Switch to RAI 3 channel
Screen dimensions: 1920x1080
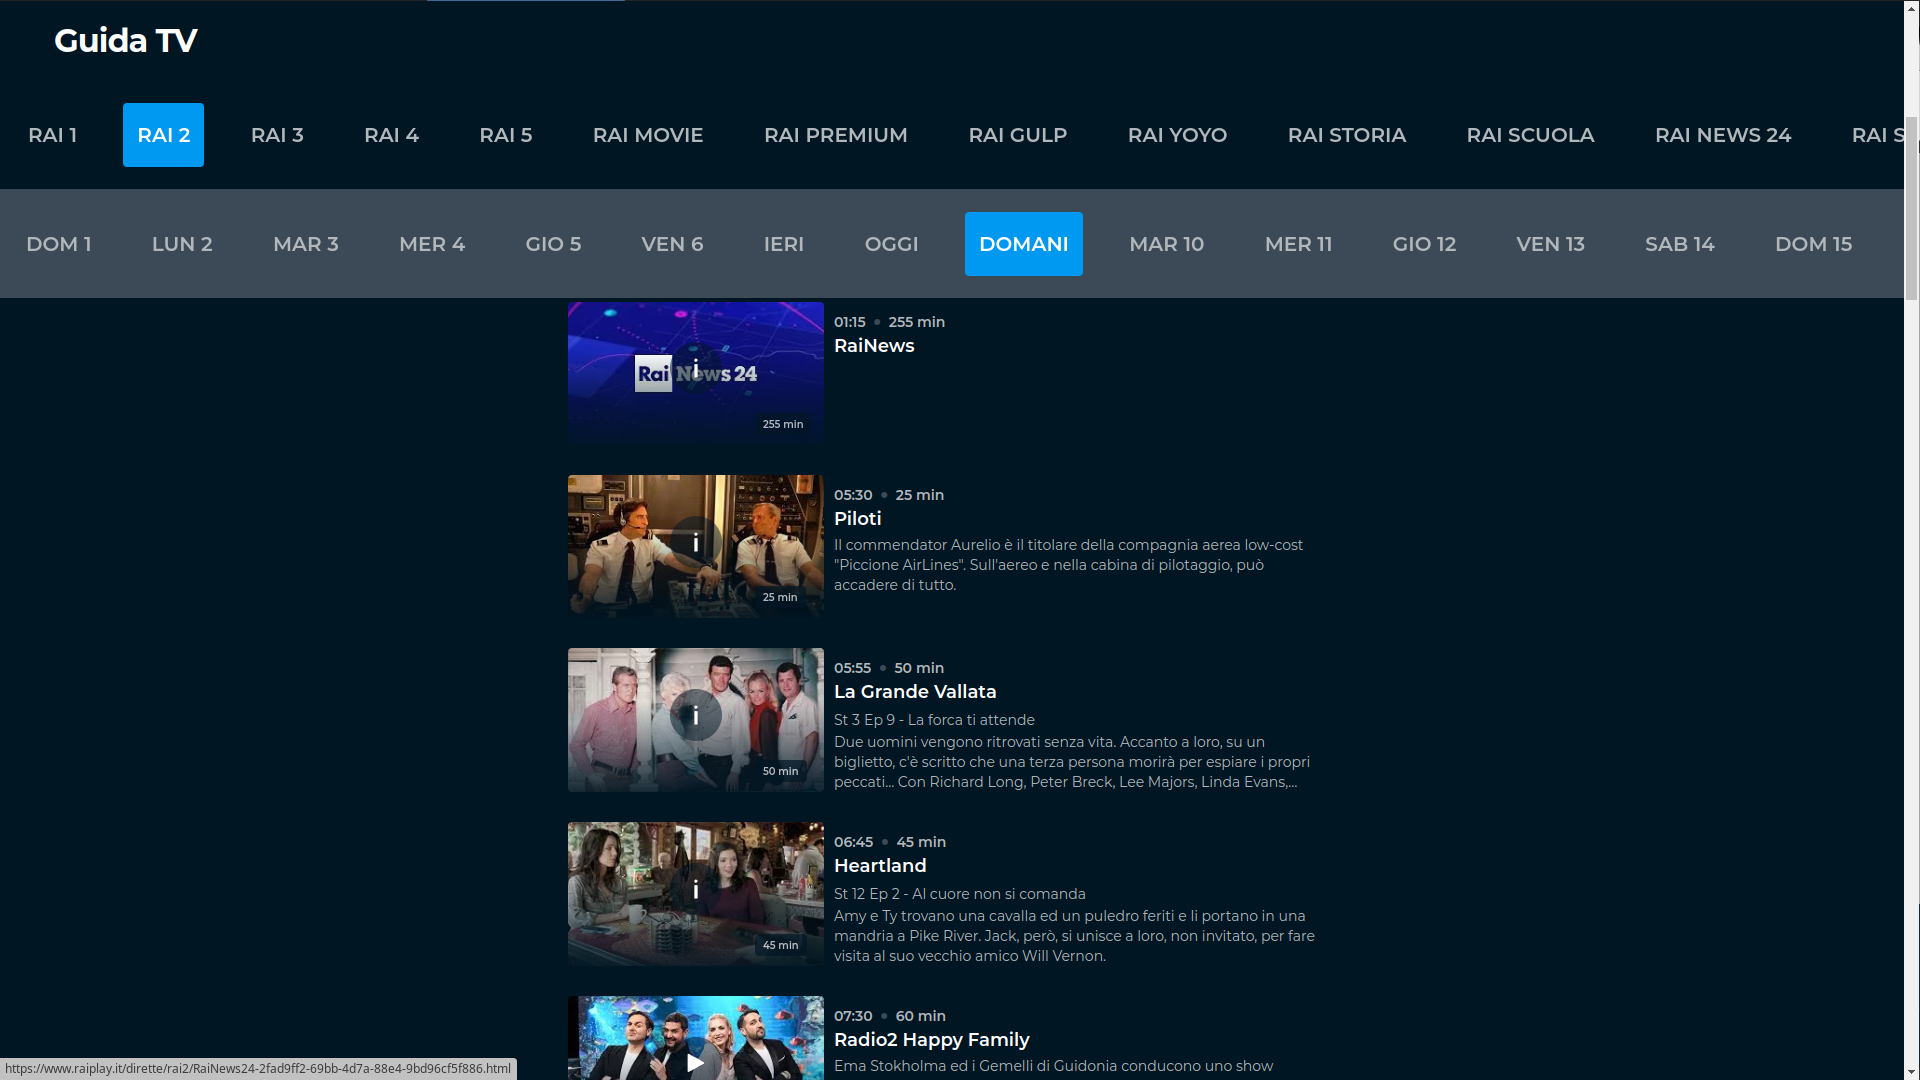pyautogui.click(x=277, y=135)
